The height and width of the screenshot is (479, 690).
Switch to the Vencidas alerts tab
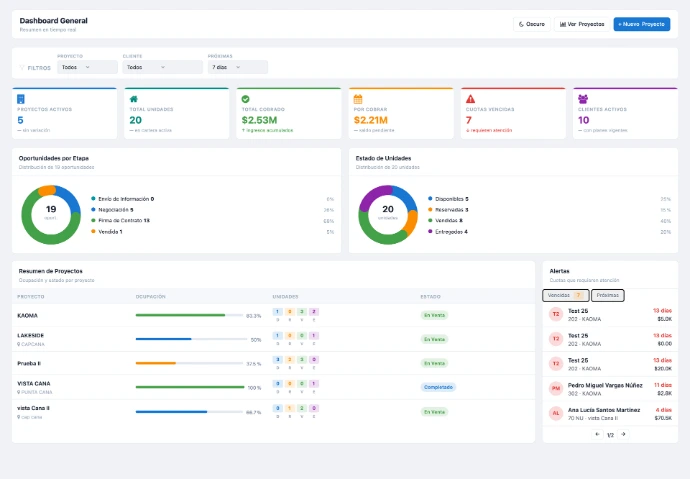tap(565, 295)
